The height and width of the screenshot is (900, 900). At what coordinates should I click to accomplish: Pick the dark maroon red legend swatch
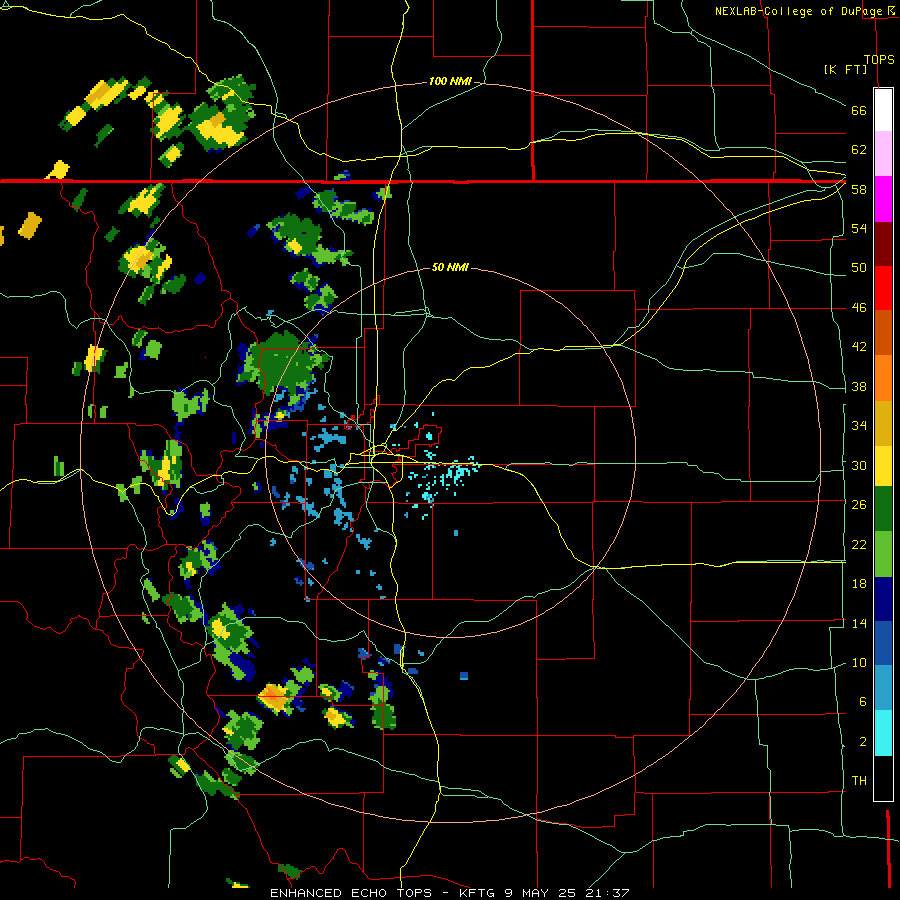coord(883,243)
